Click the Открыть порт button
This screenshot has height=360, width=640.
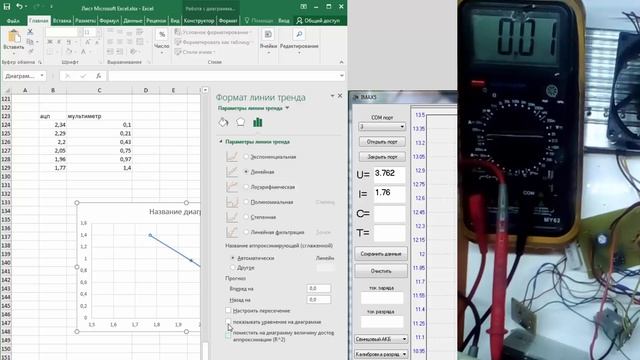382,142
